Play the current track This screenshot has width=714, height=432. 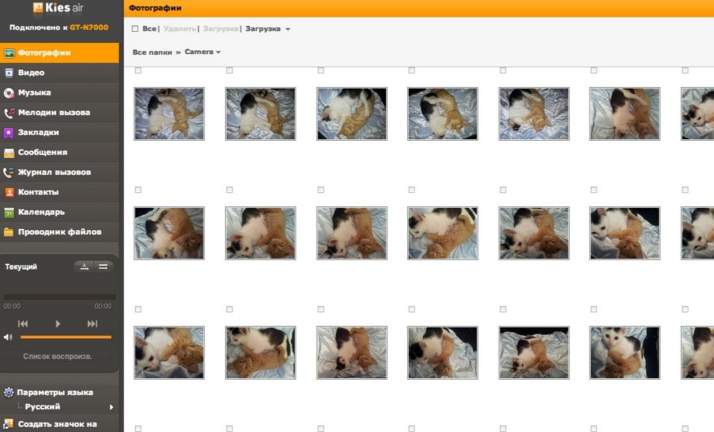pyautogui.click(x=58, y=324)
